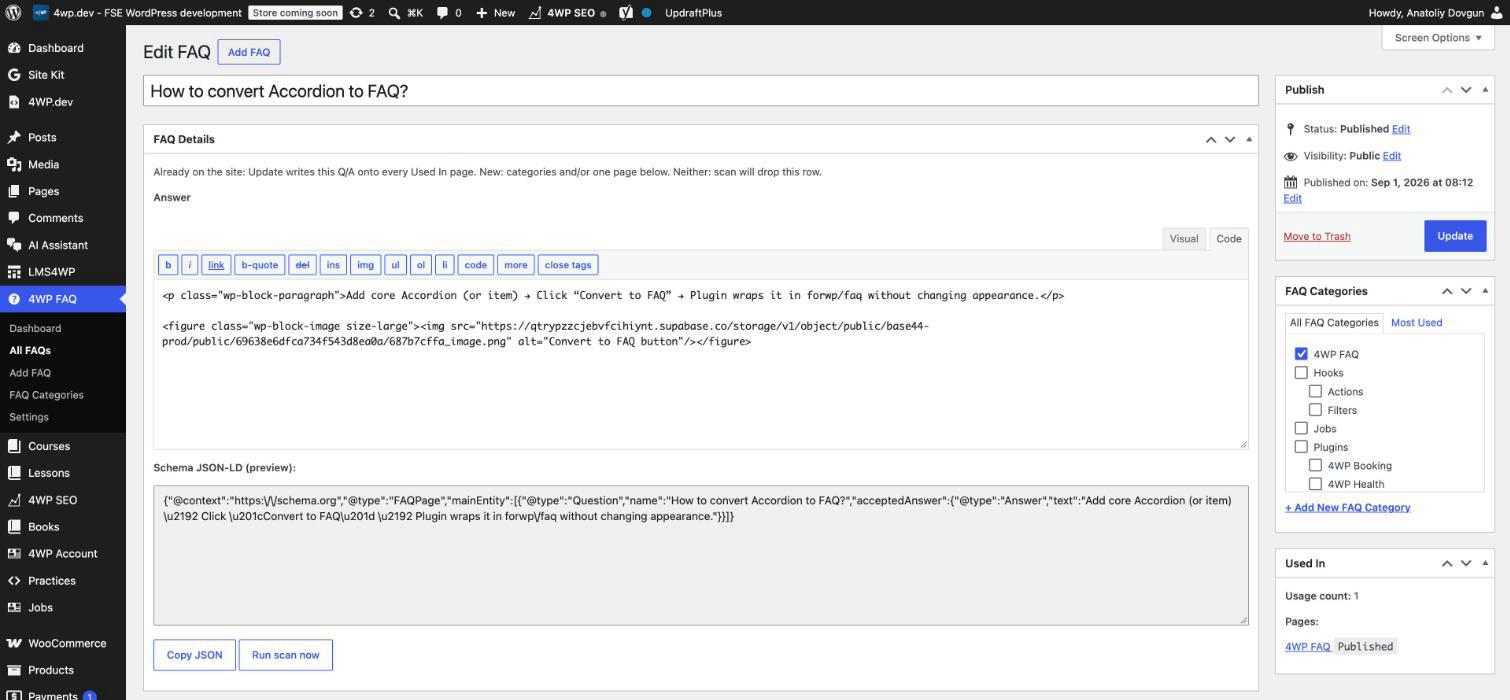This screenshot has width=1510, height=700.
Task: Switch to the Code editor tab
Action: [x=1229, y=239]
